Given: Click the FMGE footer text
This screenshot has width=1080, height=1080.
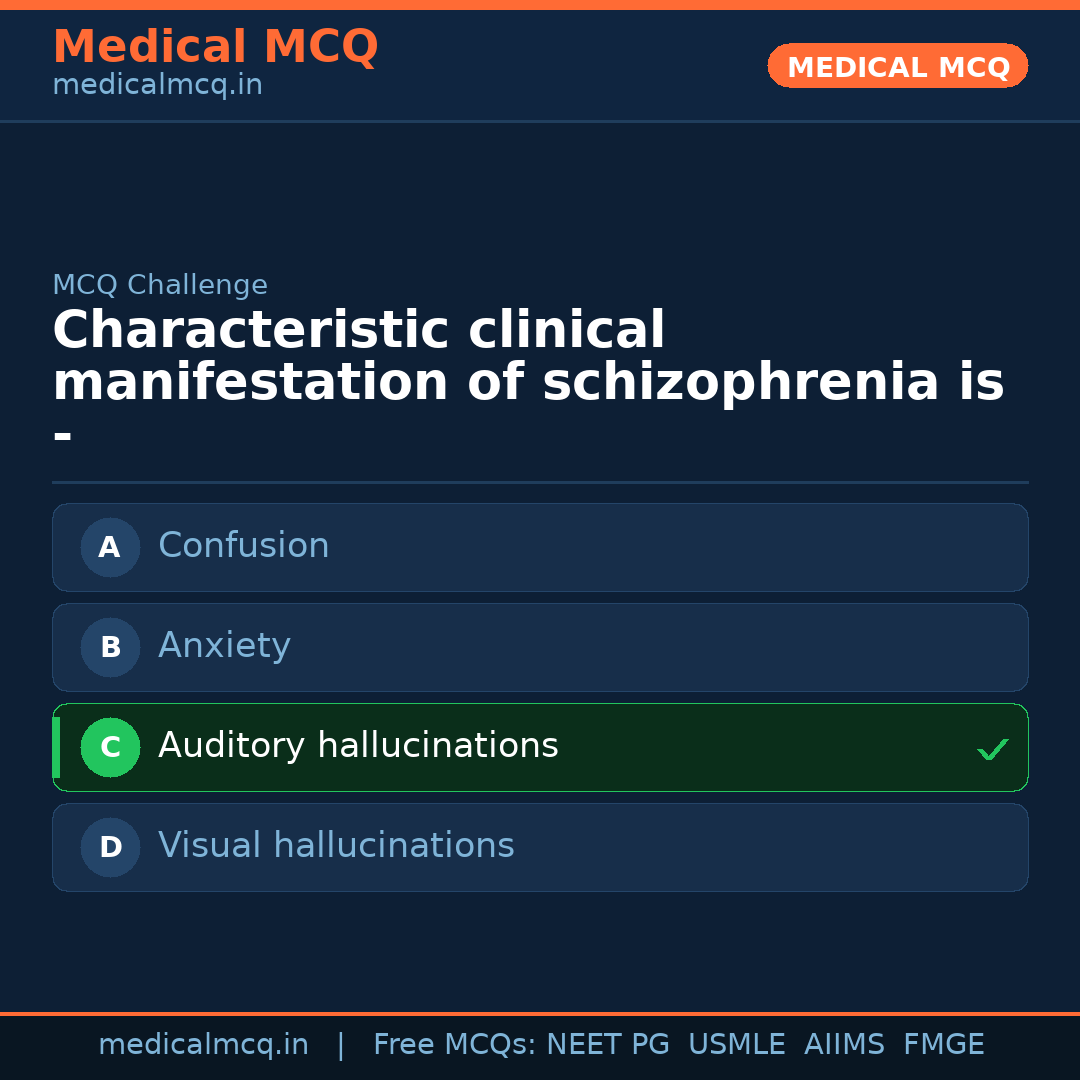Looking at the screenshot, I should pyautogui.click(x=944, y=1045).
